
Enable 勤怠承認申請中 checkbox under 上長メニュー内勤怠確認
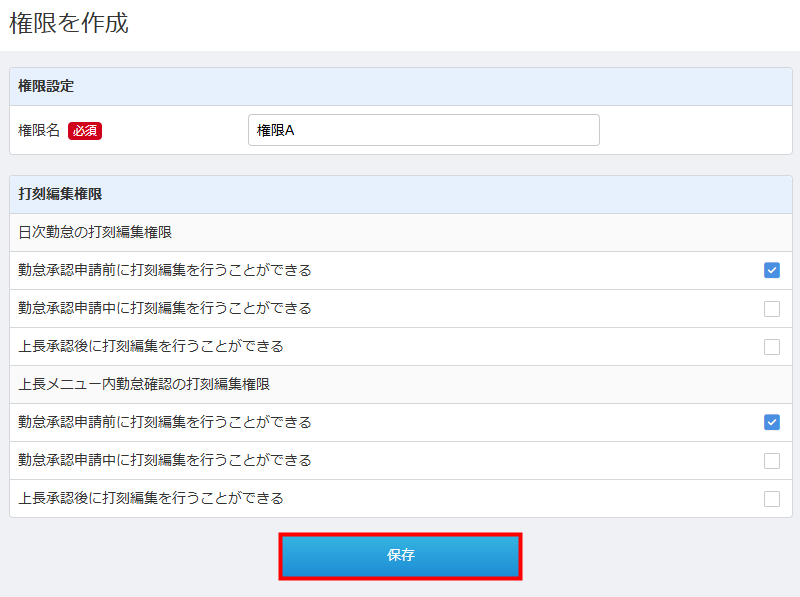771,460
